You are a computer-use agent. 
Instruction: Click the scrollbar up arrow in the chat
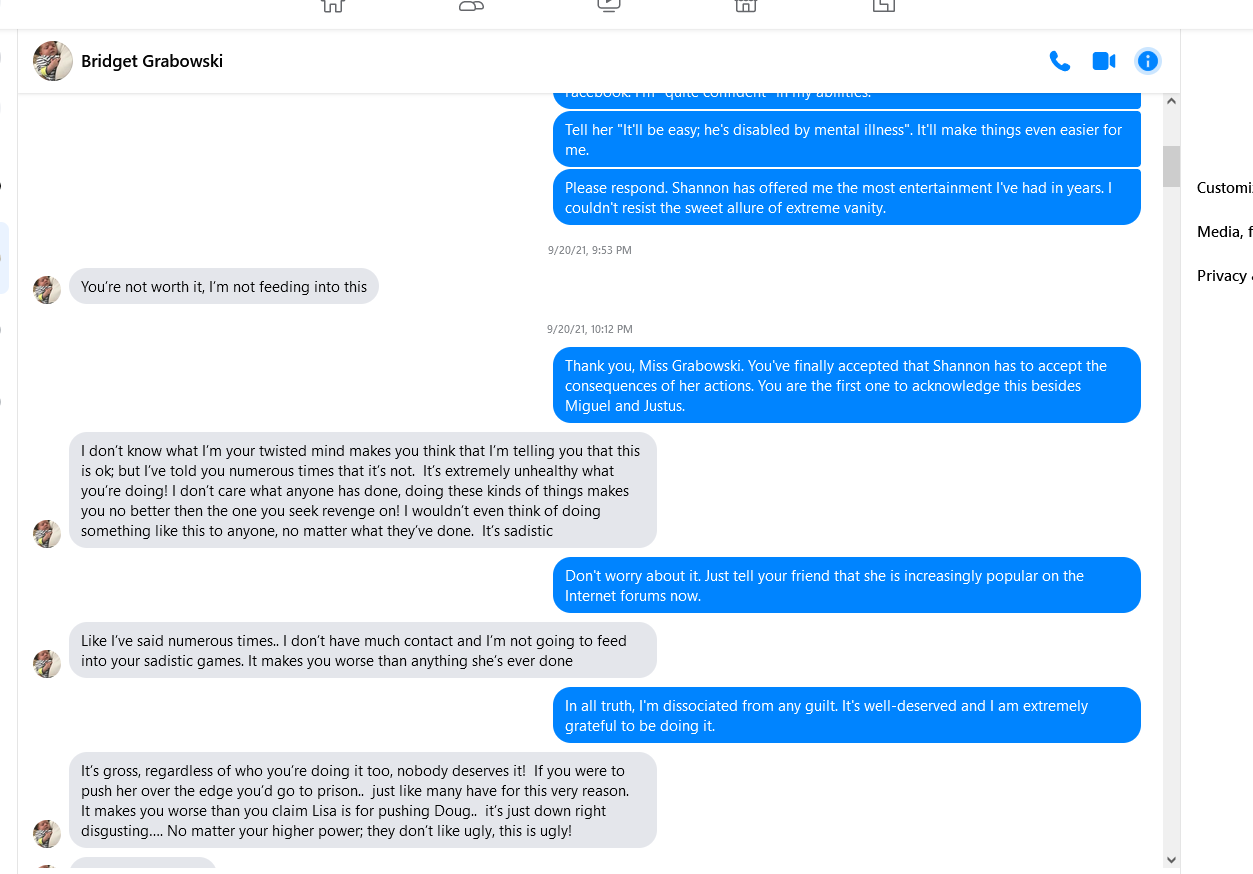(1172, 101)
